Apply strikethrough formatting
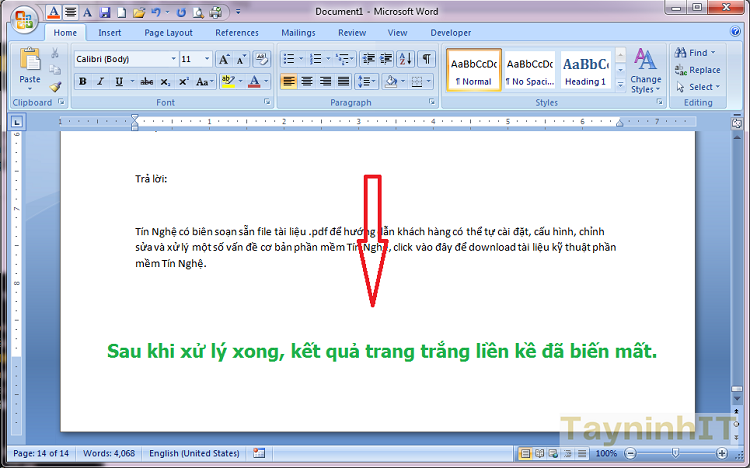The height and width of the screenshot is (468, 750). coord(146,81)
